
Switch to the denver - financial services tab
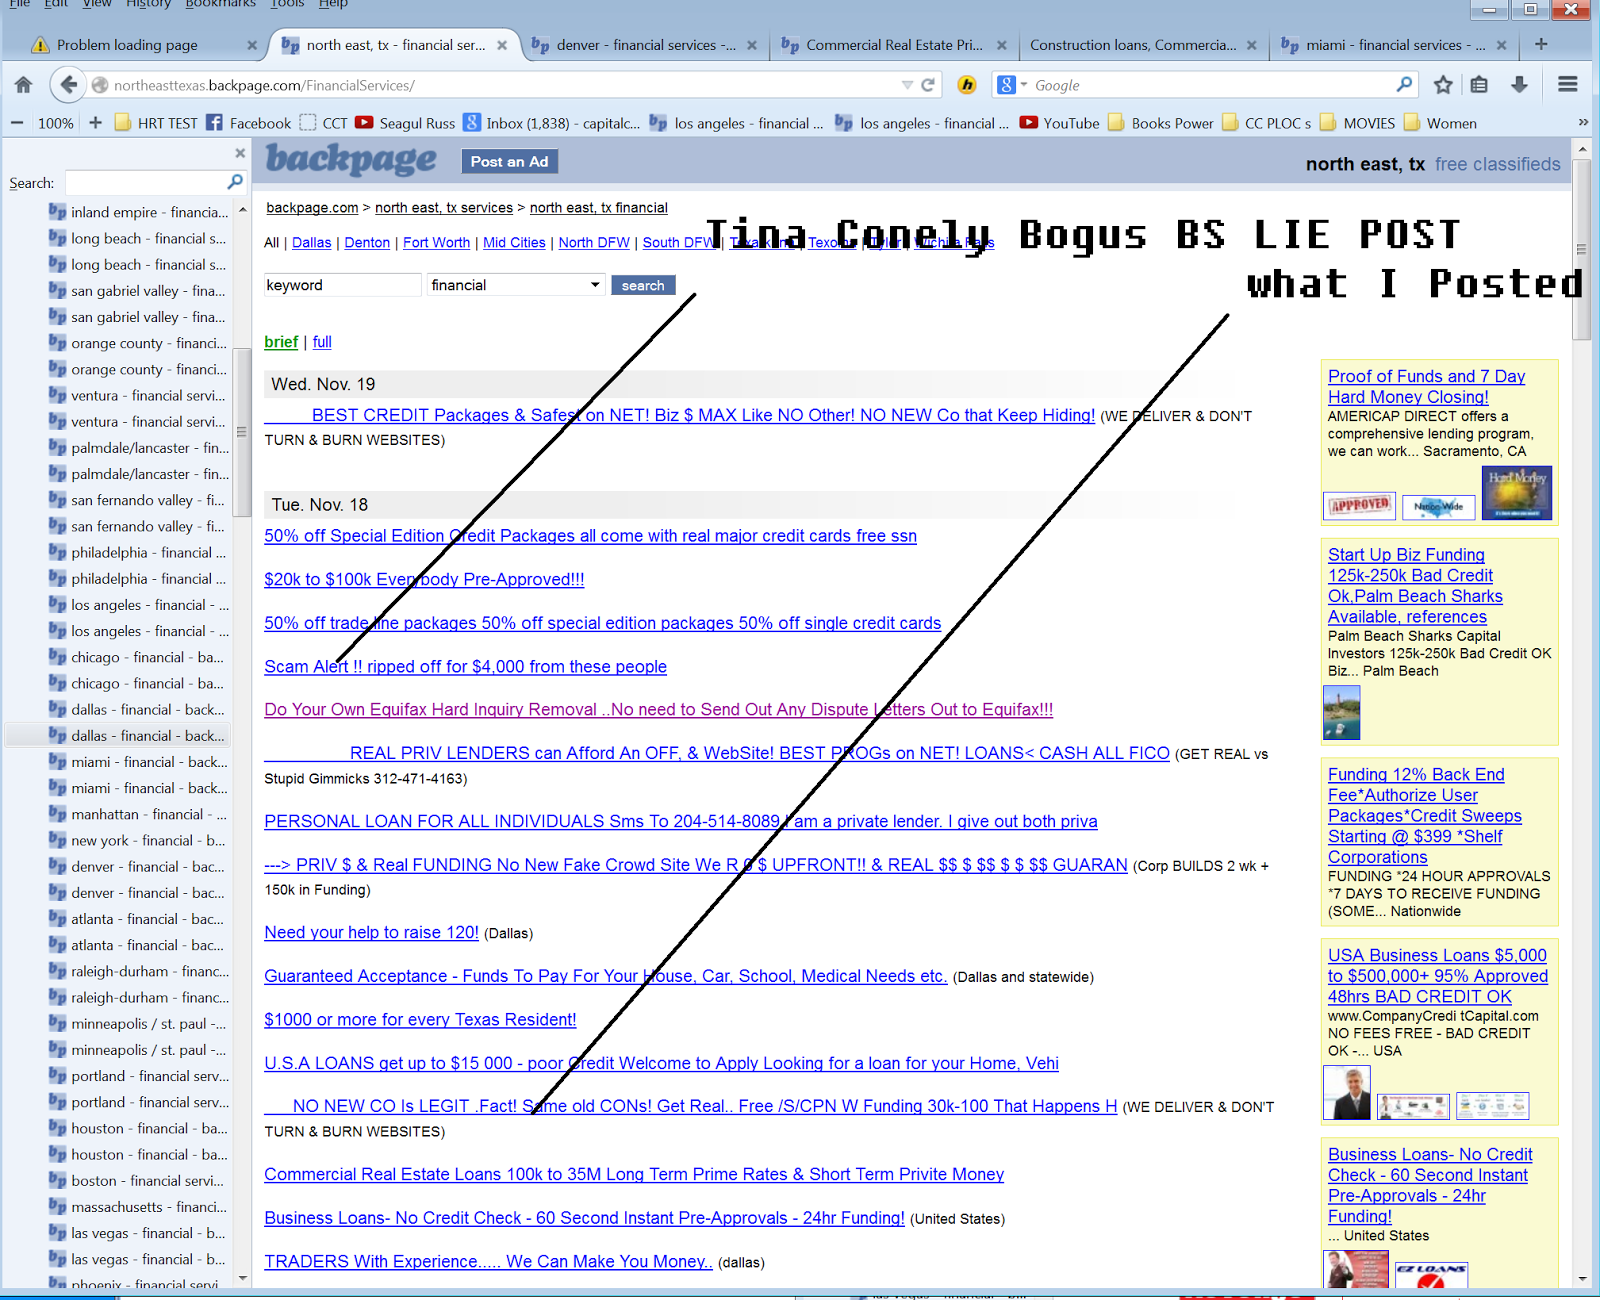[646, 45]
